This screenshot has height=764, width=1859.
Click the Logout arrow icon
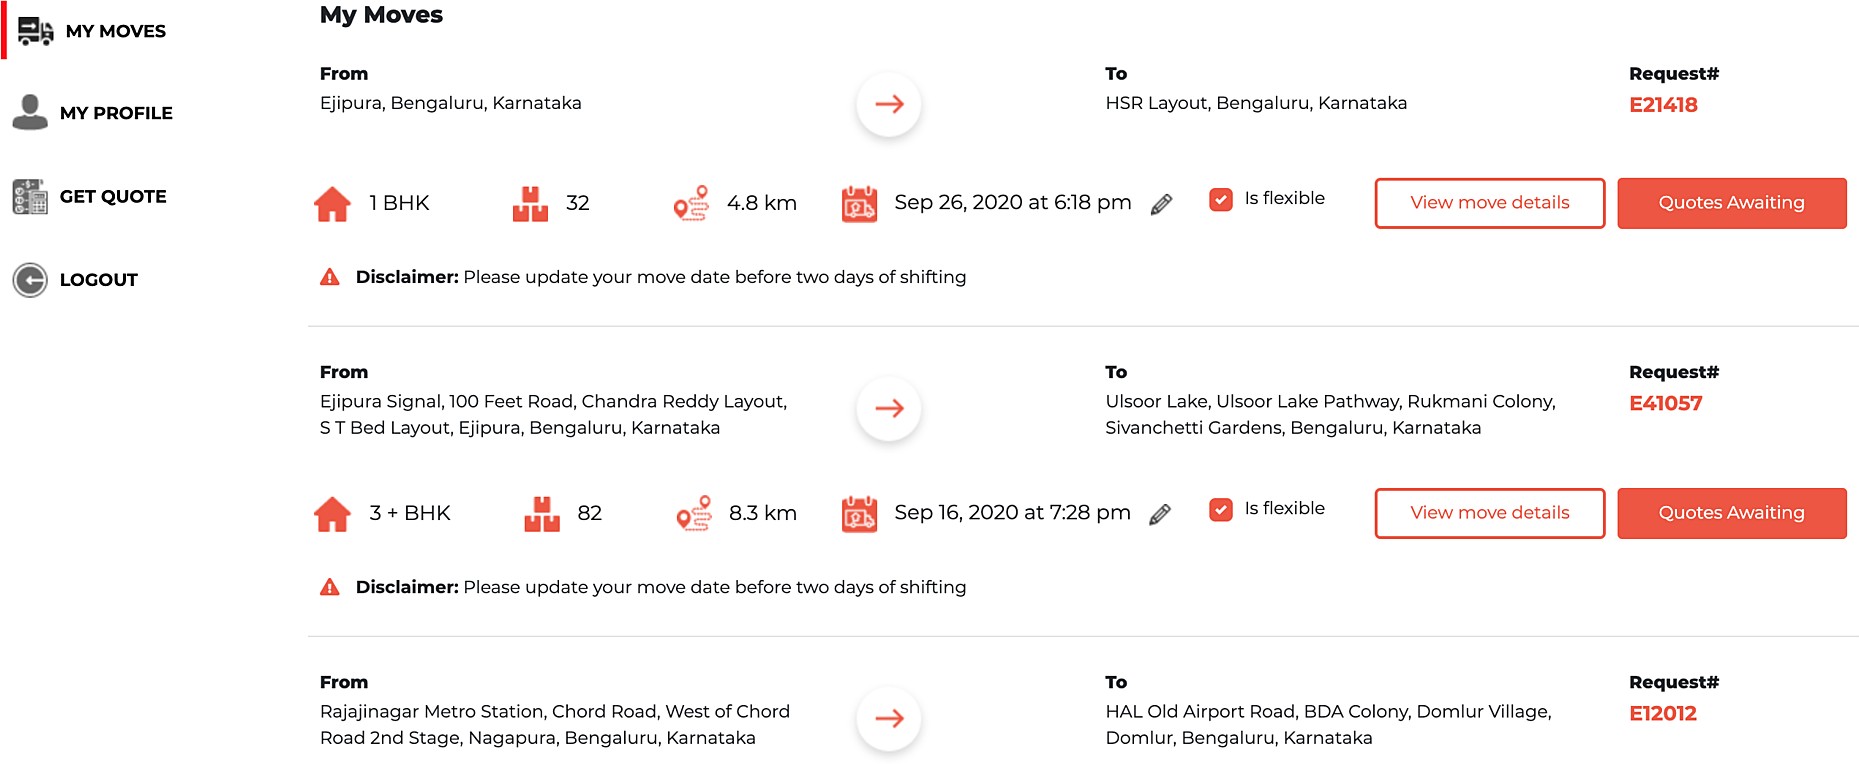click(30, 280)
